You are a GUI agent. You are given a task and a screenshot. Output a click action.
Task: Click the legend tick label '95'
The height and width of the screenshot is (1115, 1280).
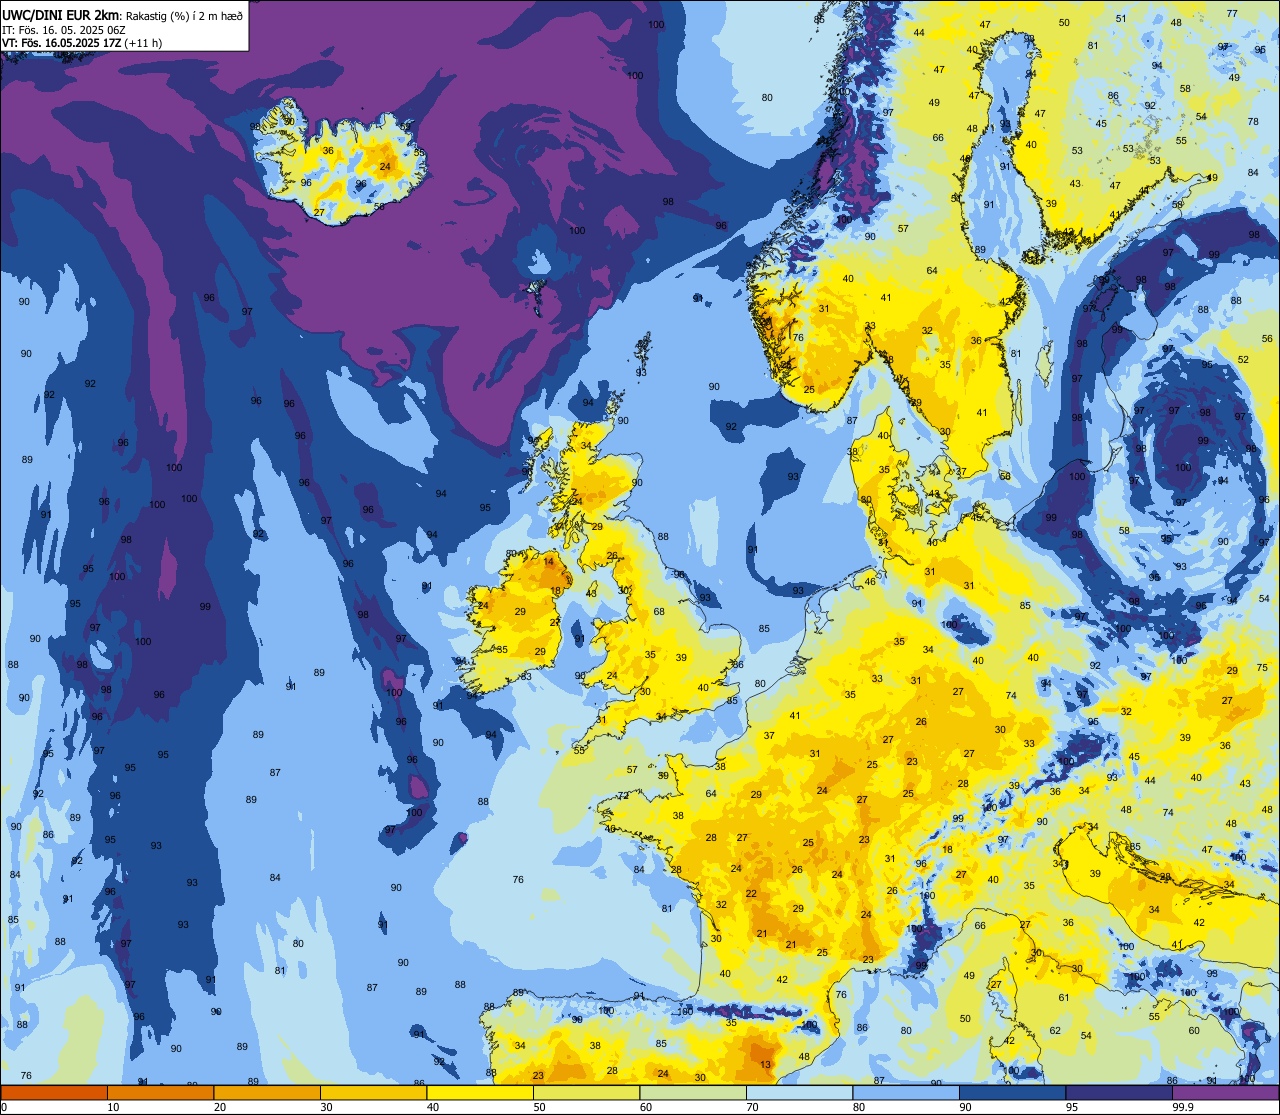tap(1072, 1107)
